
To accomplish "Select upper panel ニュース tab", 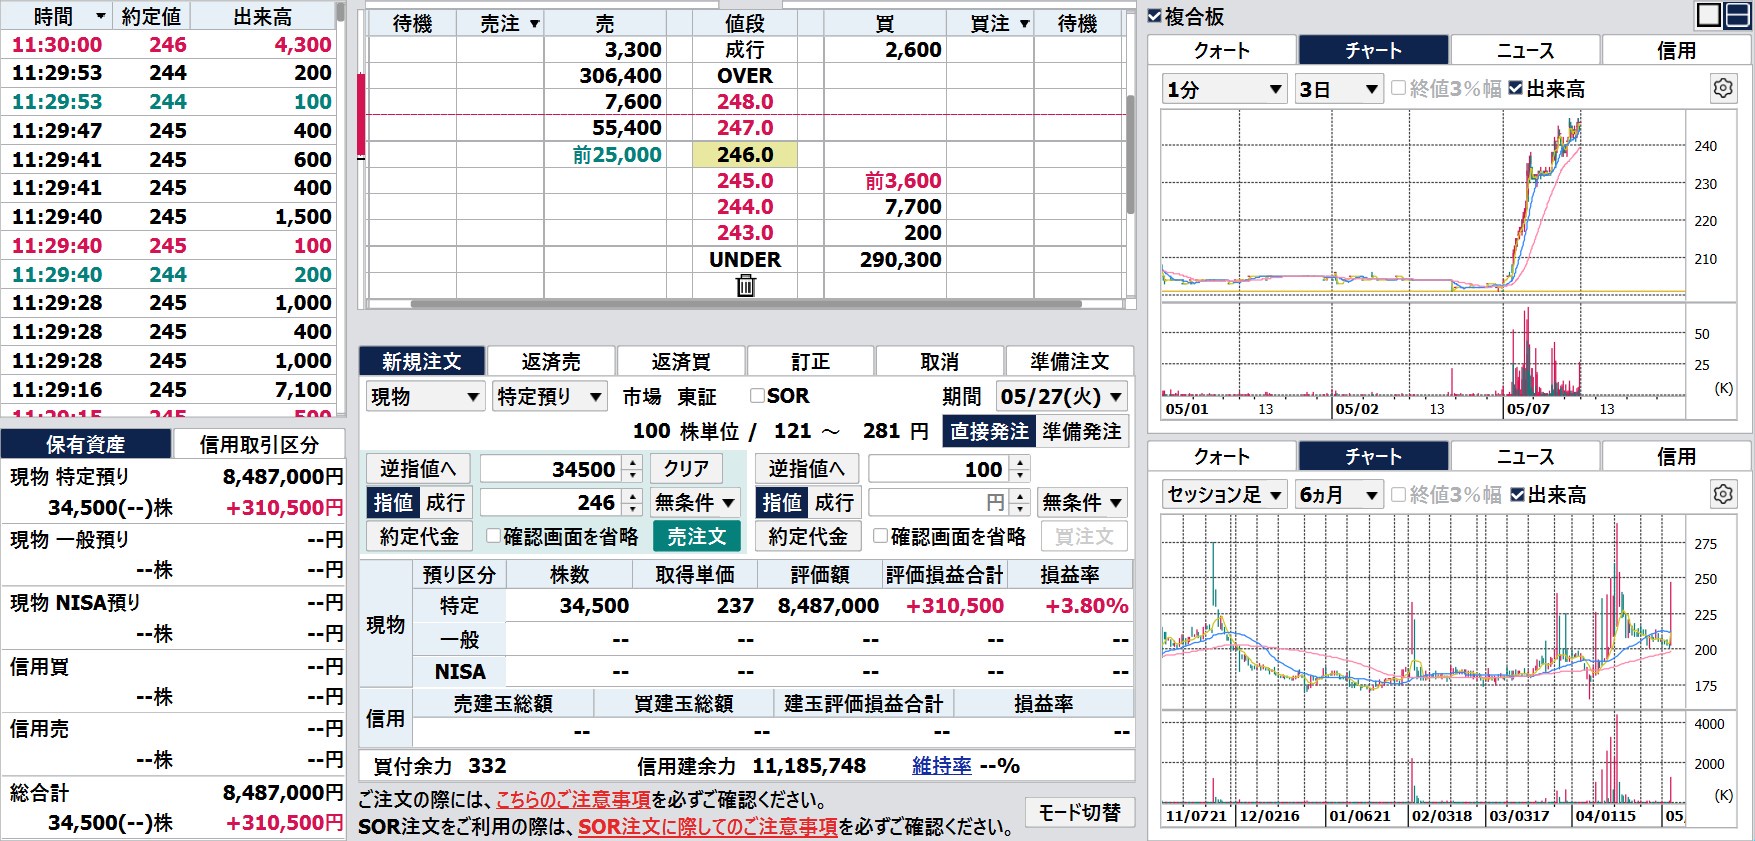I will pyautogui.click(x=1525, y=50).
